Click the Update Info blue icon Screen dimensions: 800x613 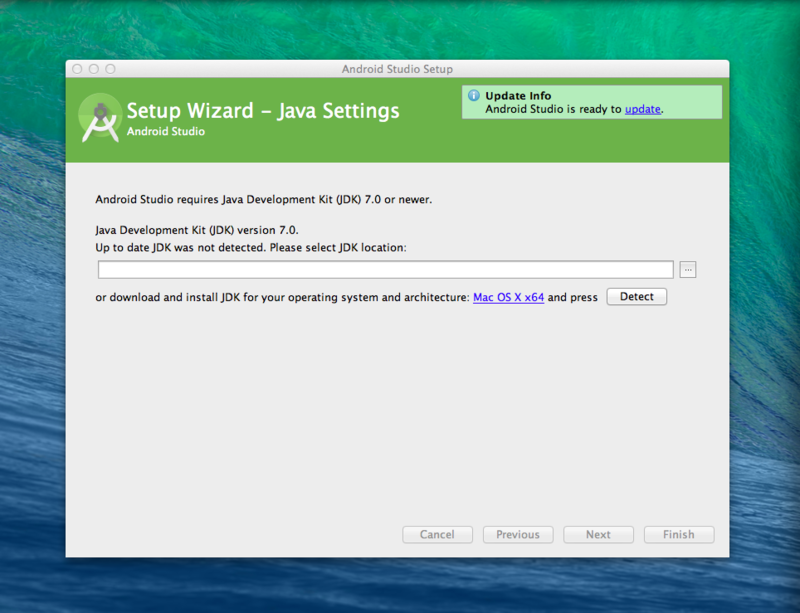tap(474, 95)
